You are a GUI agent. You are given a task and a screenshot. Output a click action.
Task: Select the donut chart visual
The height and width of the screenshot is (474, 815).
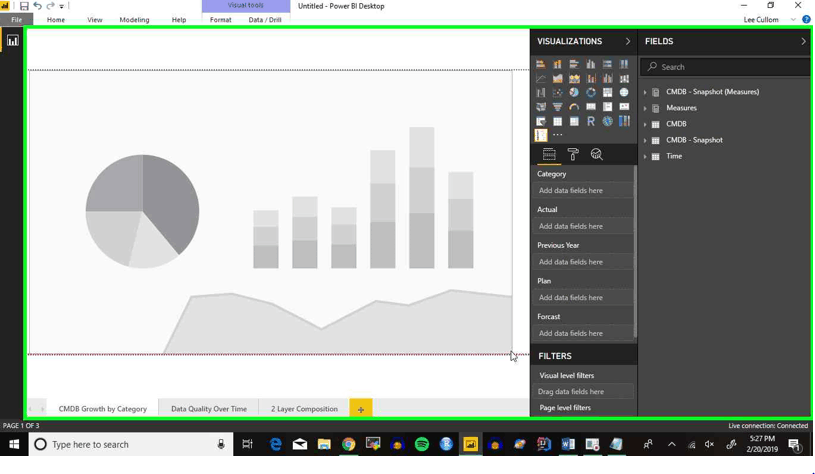(590, 93)
